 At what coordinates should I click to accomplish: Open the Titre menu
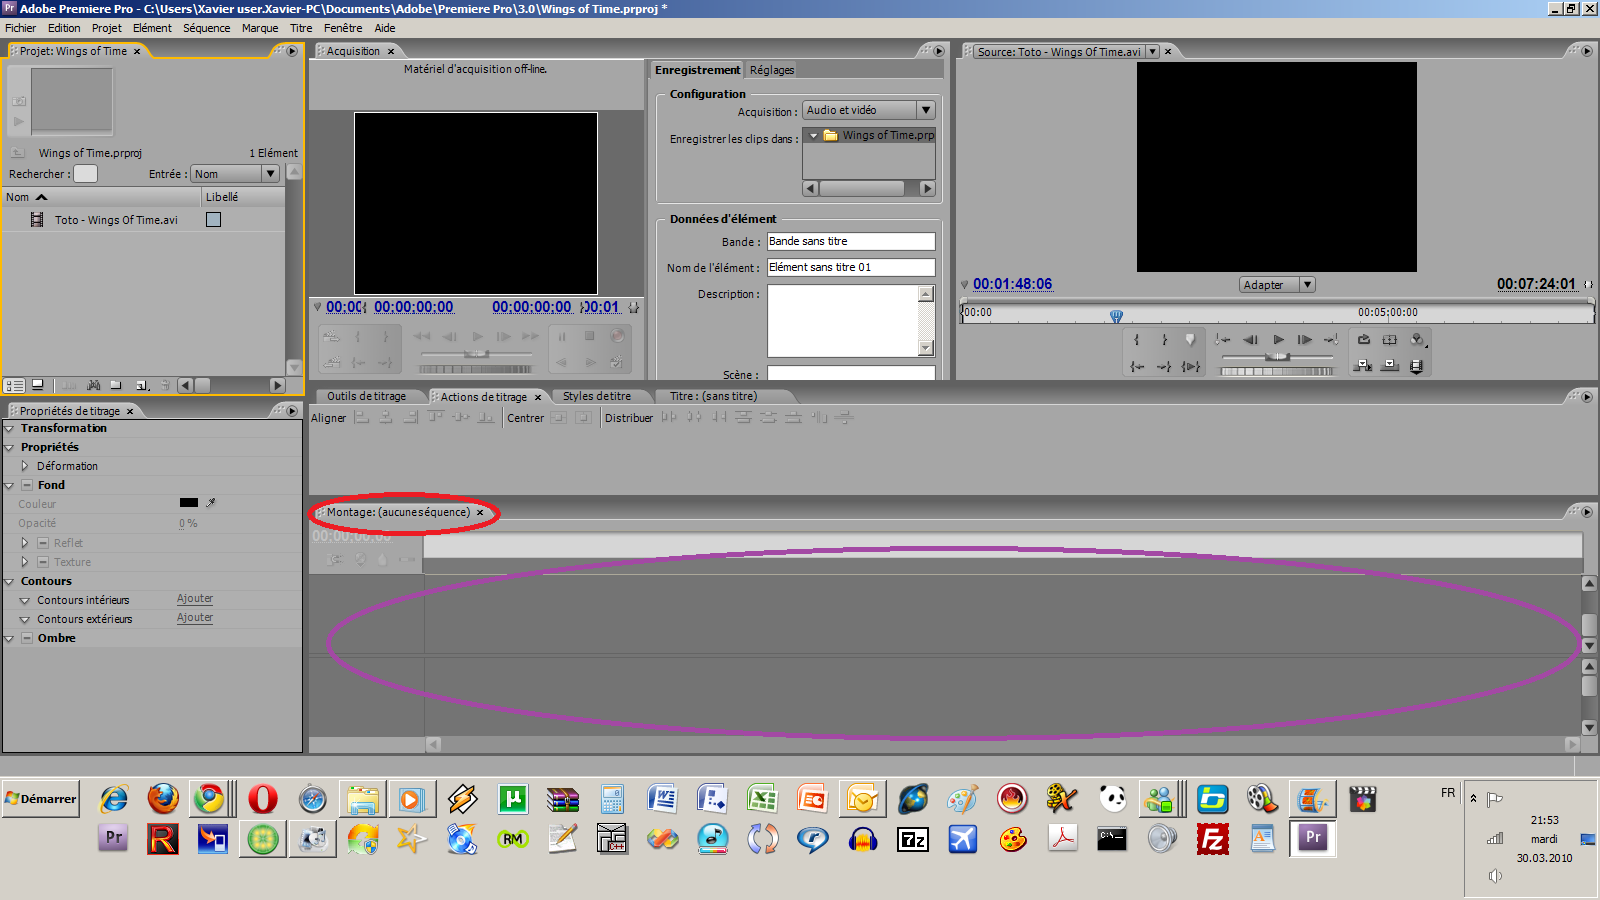click(x=301, y=28)
